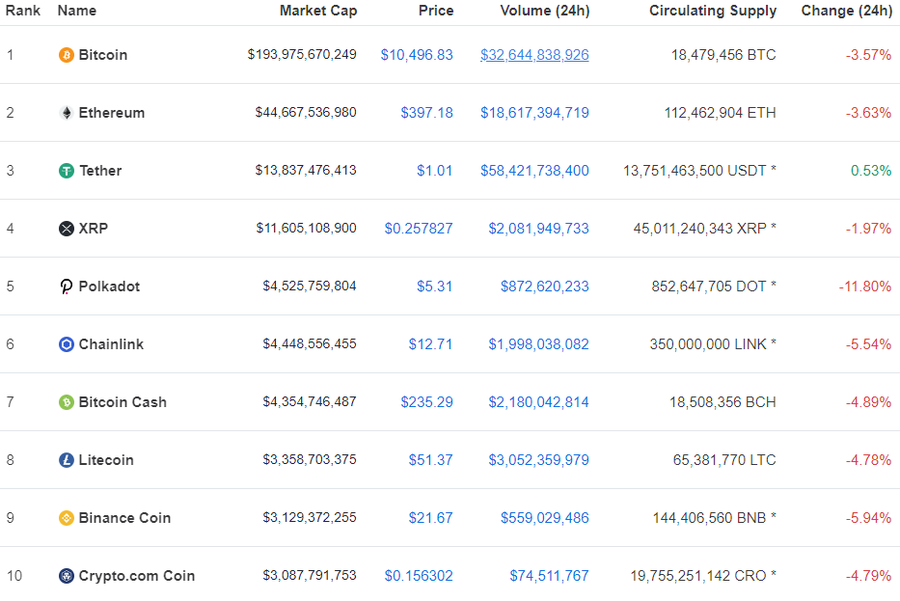This screenshot has width=900, height=601.
Task: Click Polkadot price $5.31
Action: [x=435, y=286]
